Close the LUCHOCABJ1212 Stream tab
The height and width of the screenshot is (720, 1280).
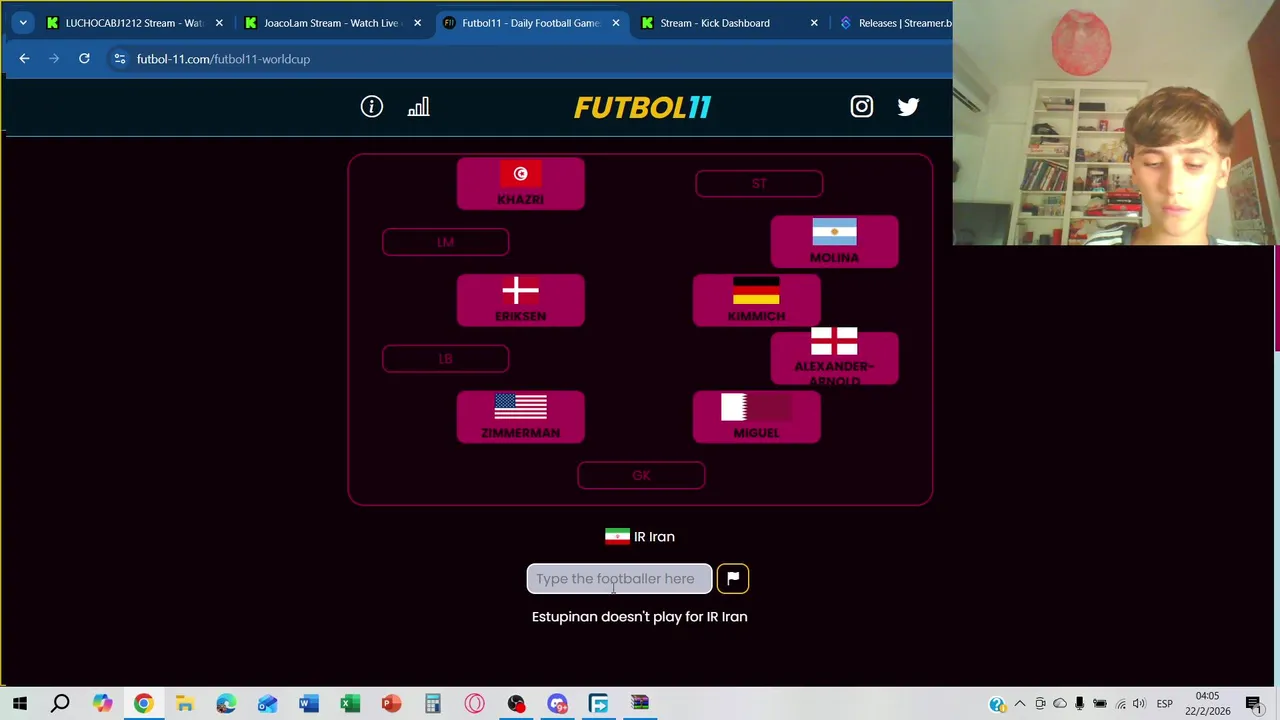tap(219, 23)
